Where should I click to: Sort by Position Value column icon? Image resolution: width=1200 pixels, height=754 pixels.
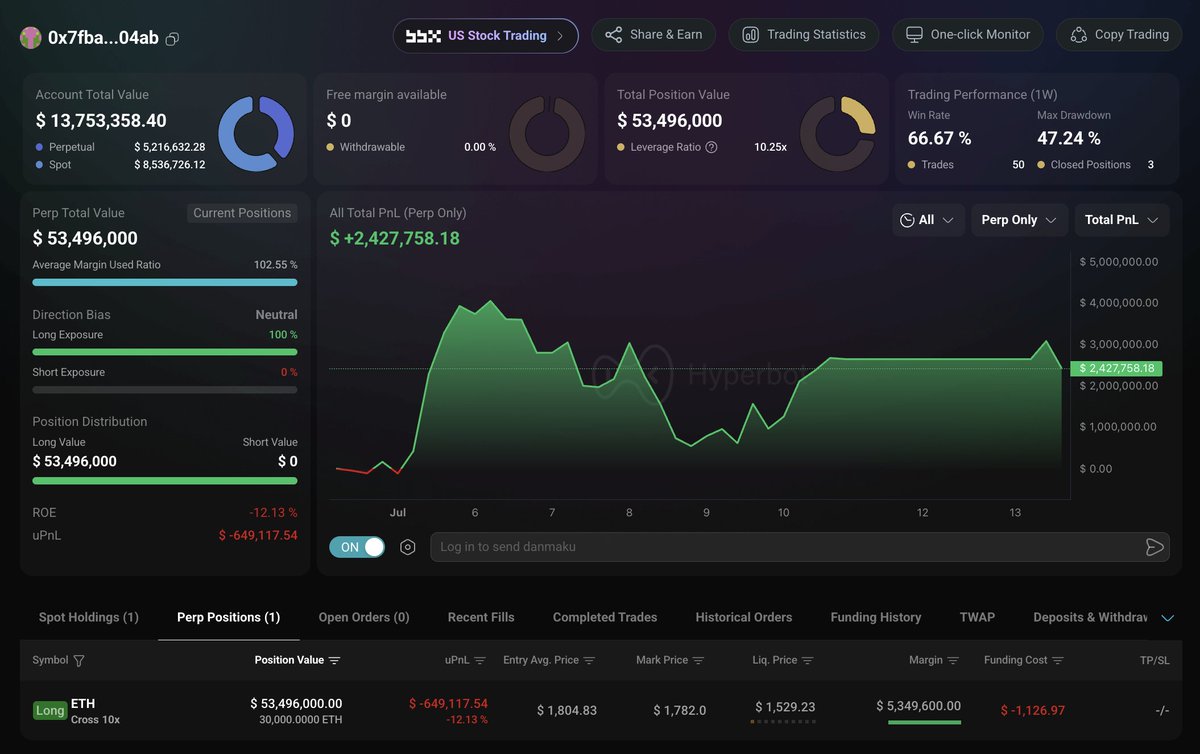click(x=335, y=661)
